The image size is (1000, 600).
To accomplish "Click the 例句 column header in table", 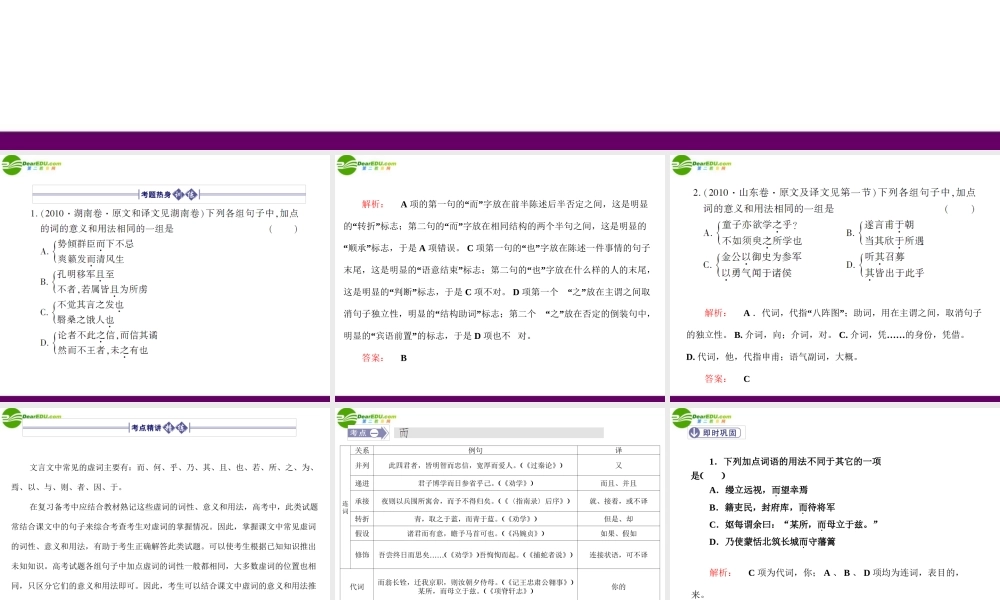I will coord(475,450).
